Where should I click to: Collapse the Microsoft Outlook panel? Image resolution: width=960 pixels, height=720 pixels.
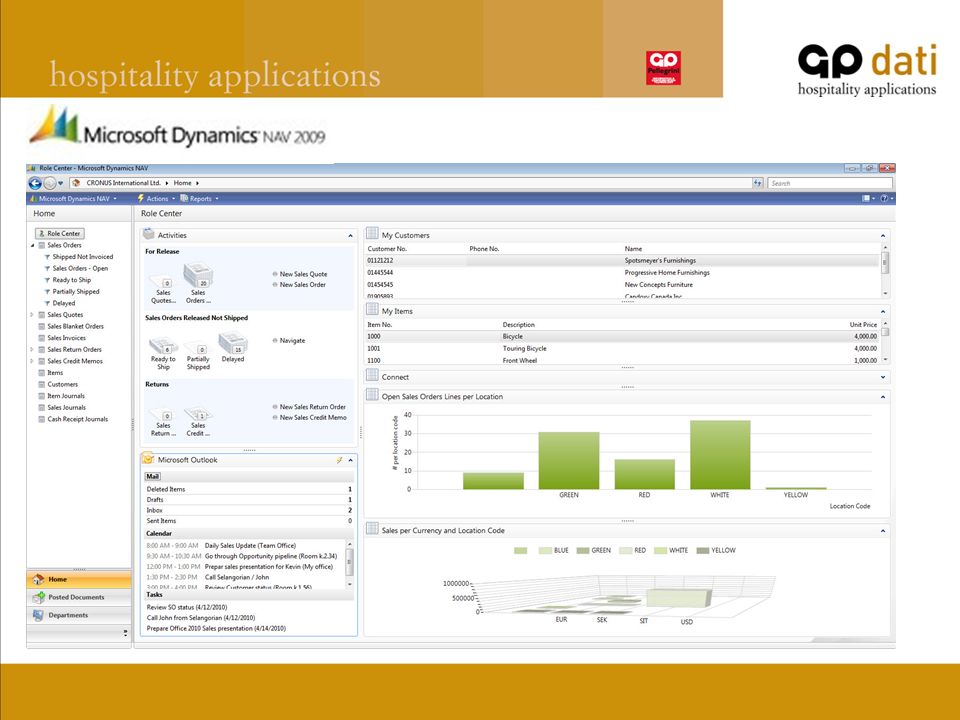(x=350, y=460)
